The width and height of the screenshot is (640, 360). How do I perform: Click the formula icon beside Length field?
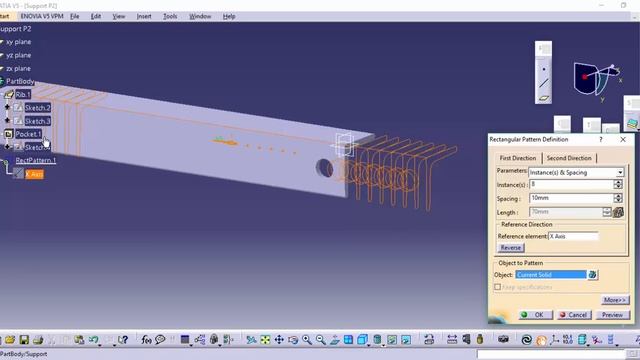(x=618, y=212)
